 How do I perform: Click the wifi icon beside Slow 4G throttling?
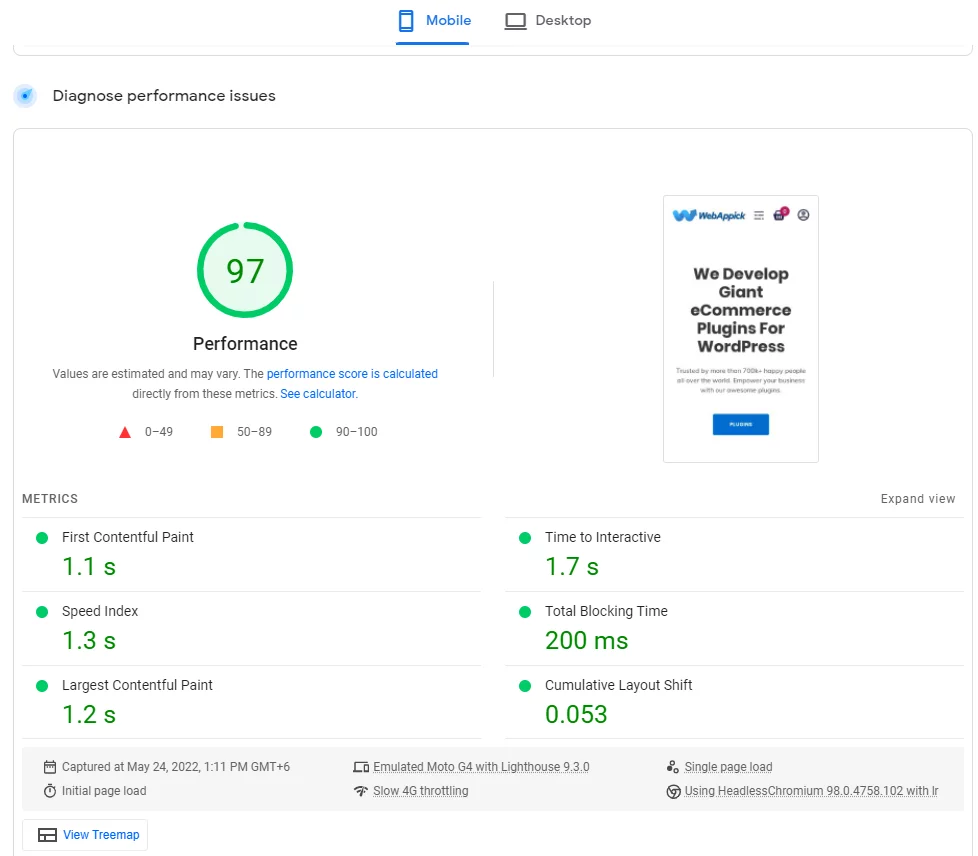361,791
